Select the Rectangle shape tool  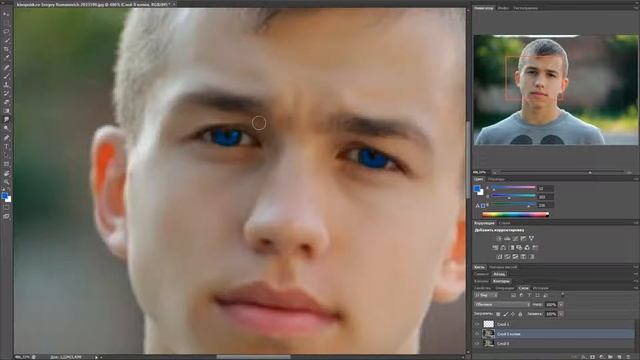click(x=6, y=164)
